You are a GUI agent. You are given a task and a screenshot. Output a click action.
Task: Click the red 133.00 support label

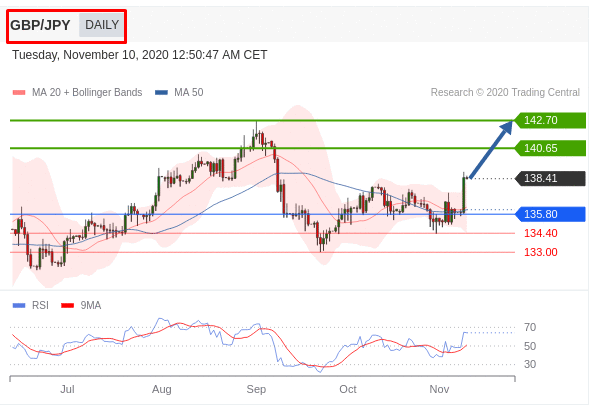point(540,252)
